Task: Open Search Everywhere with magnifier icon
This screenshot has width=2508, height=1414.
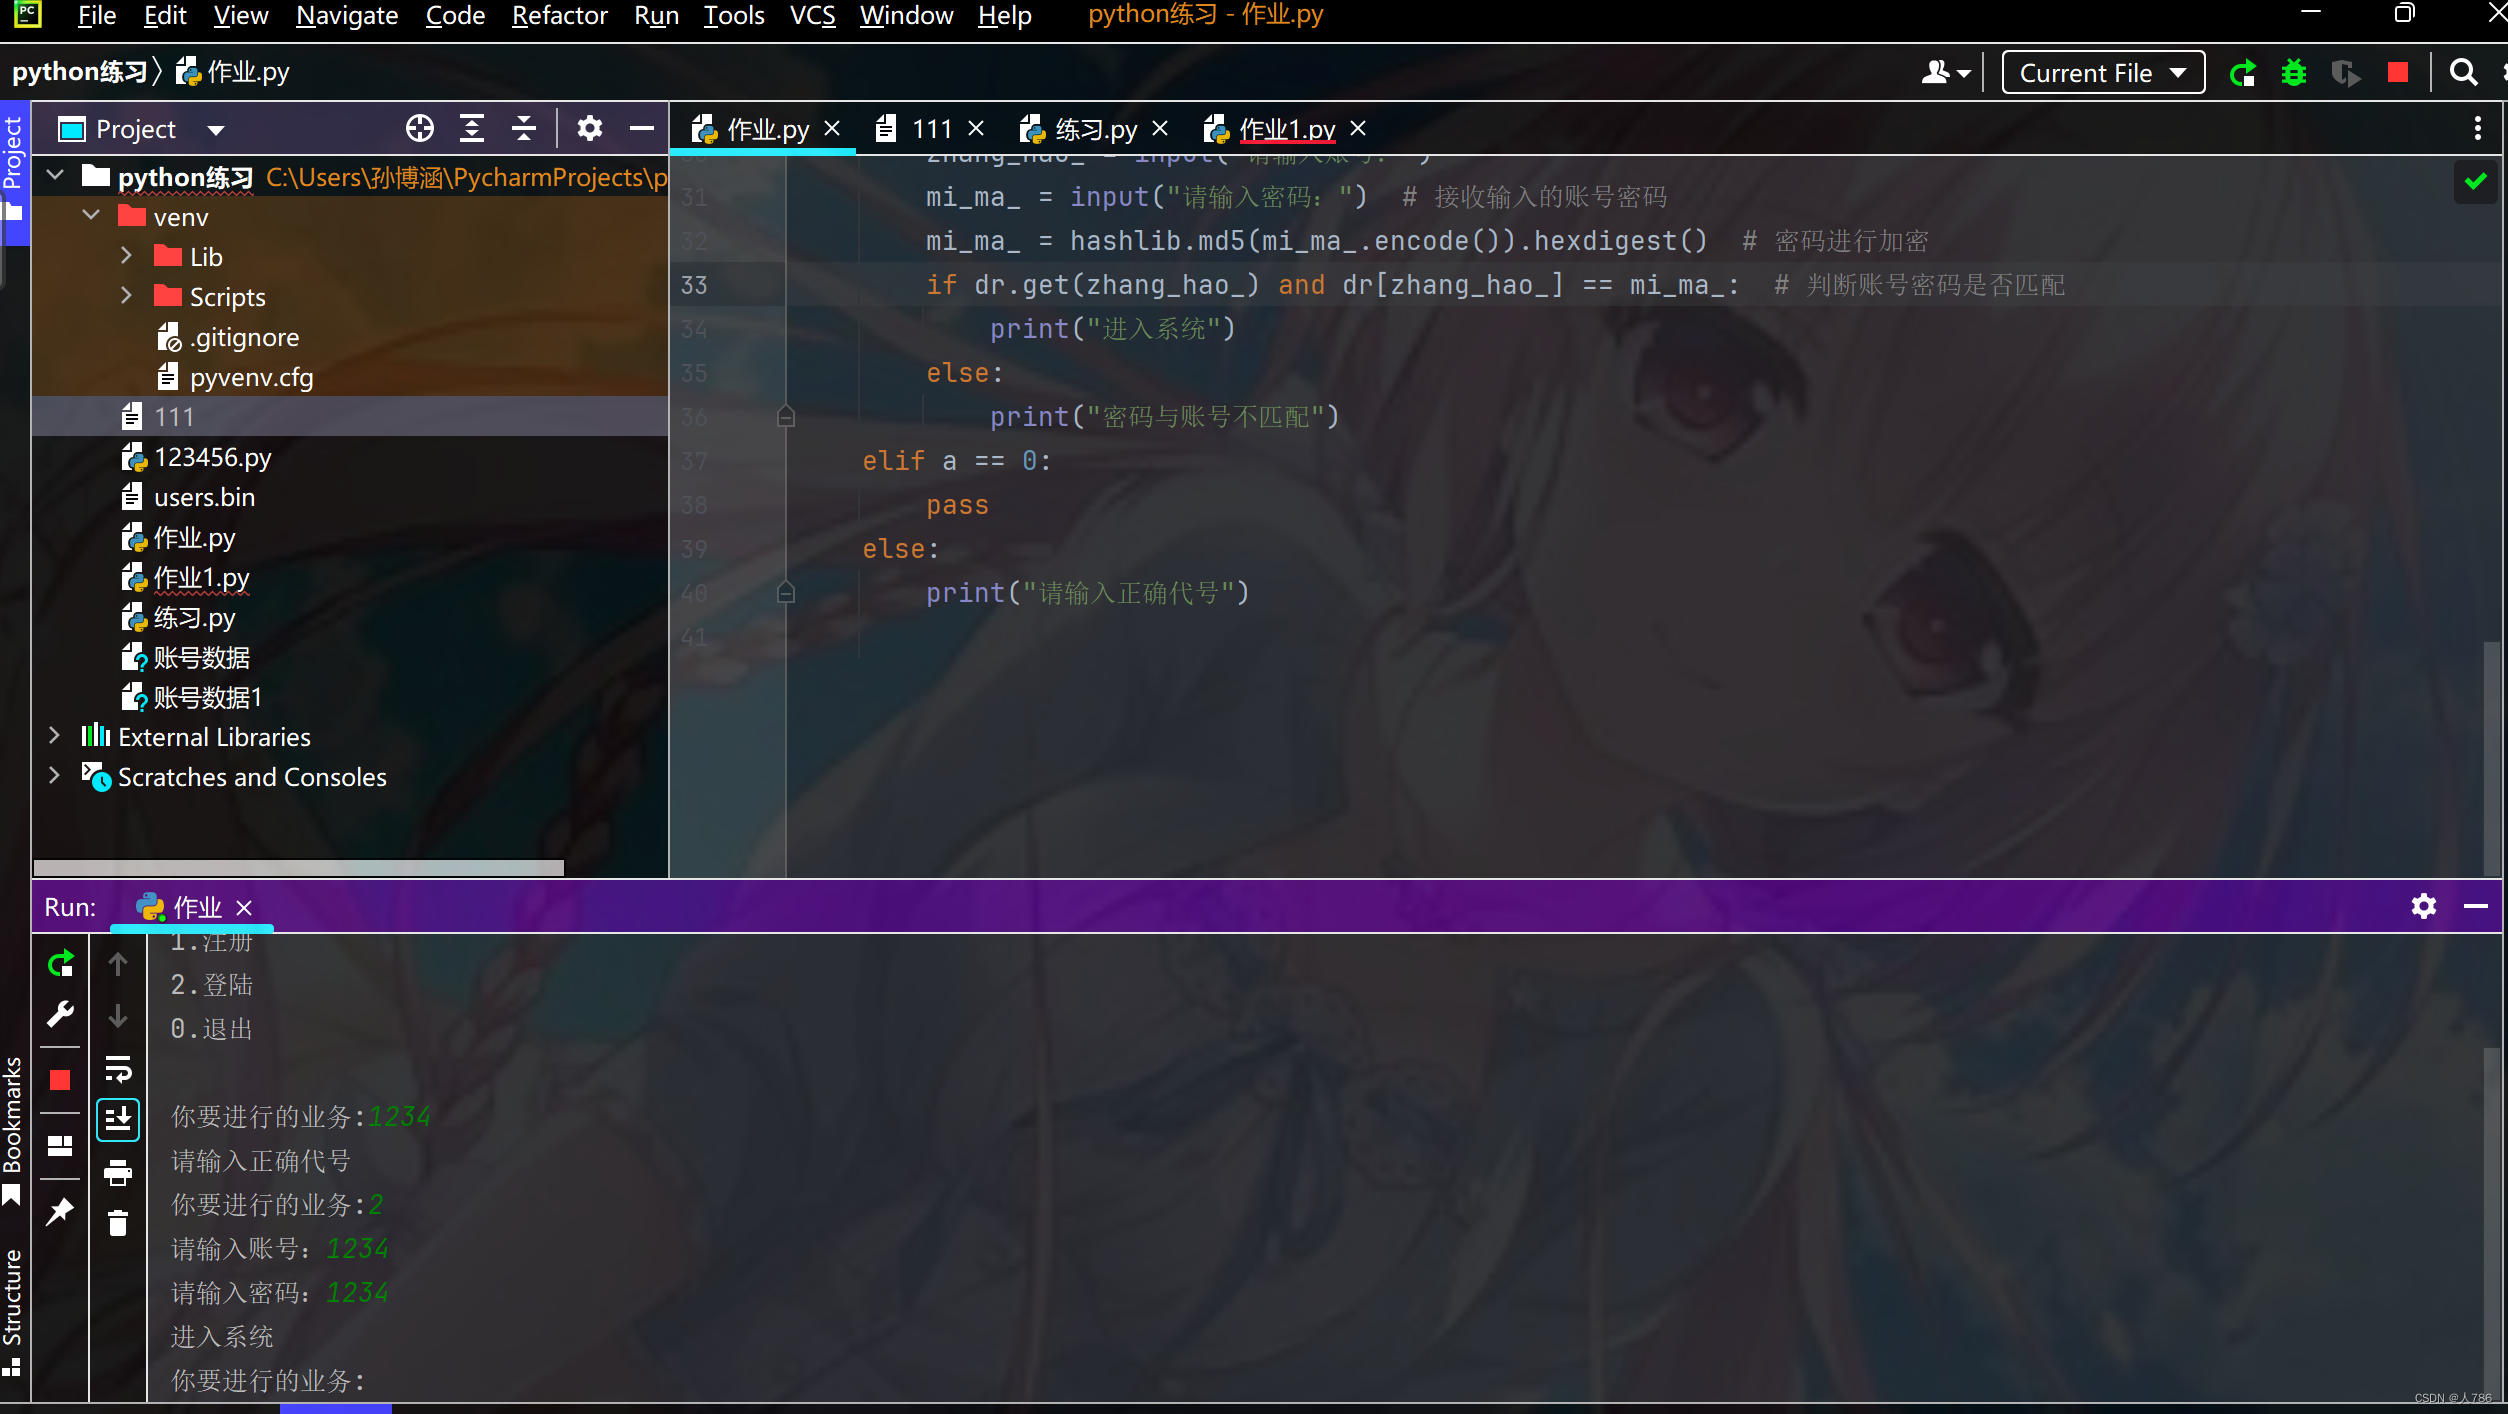Action: (x=2464, y=72)
